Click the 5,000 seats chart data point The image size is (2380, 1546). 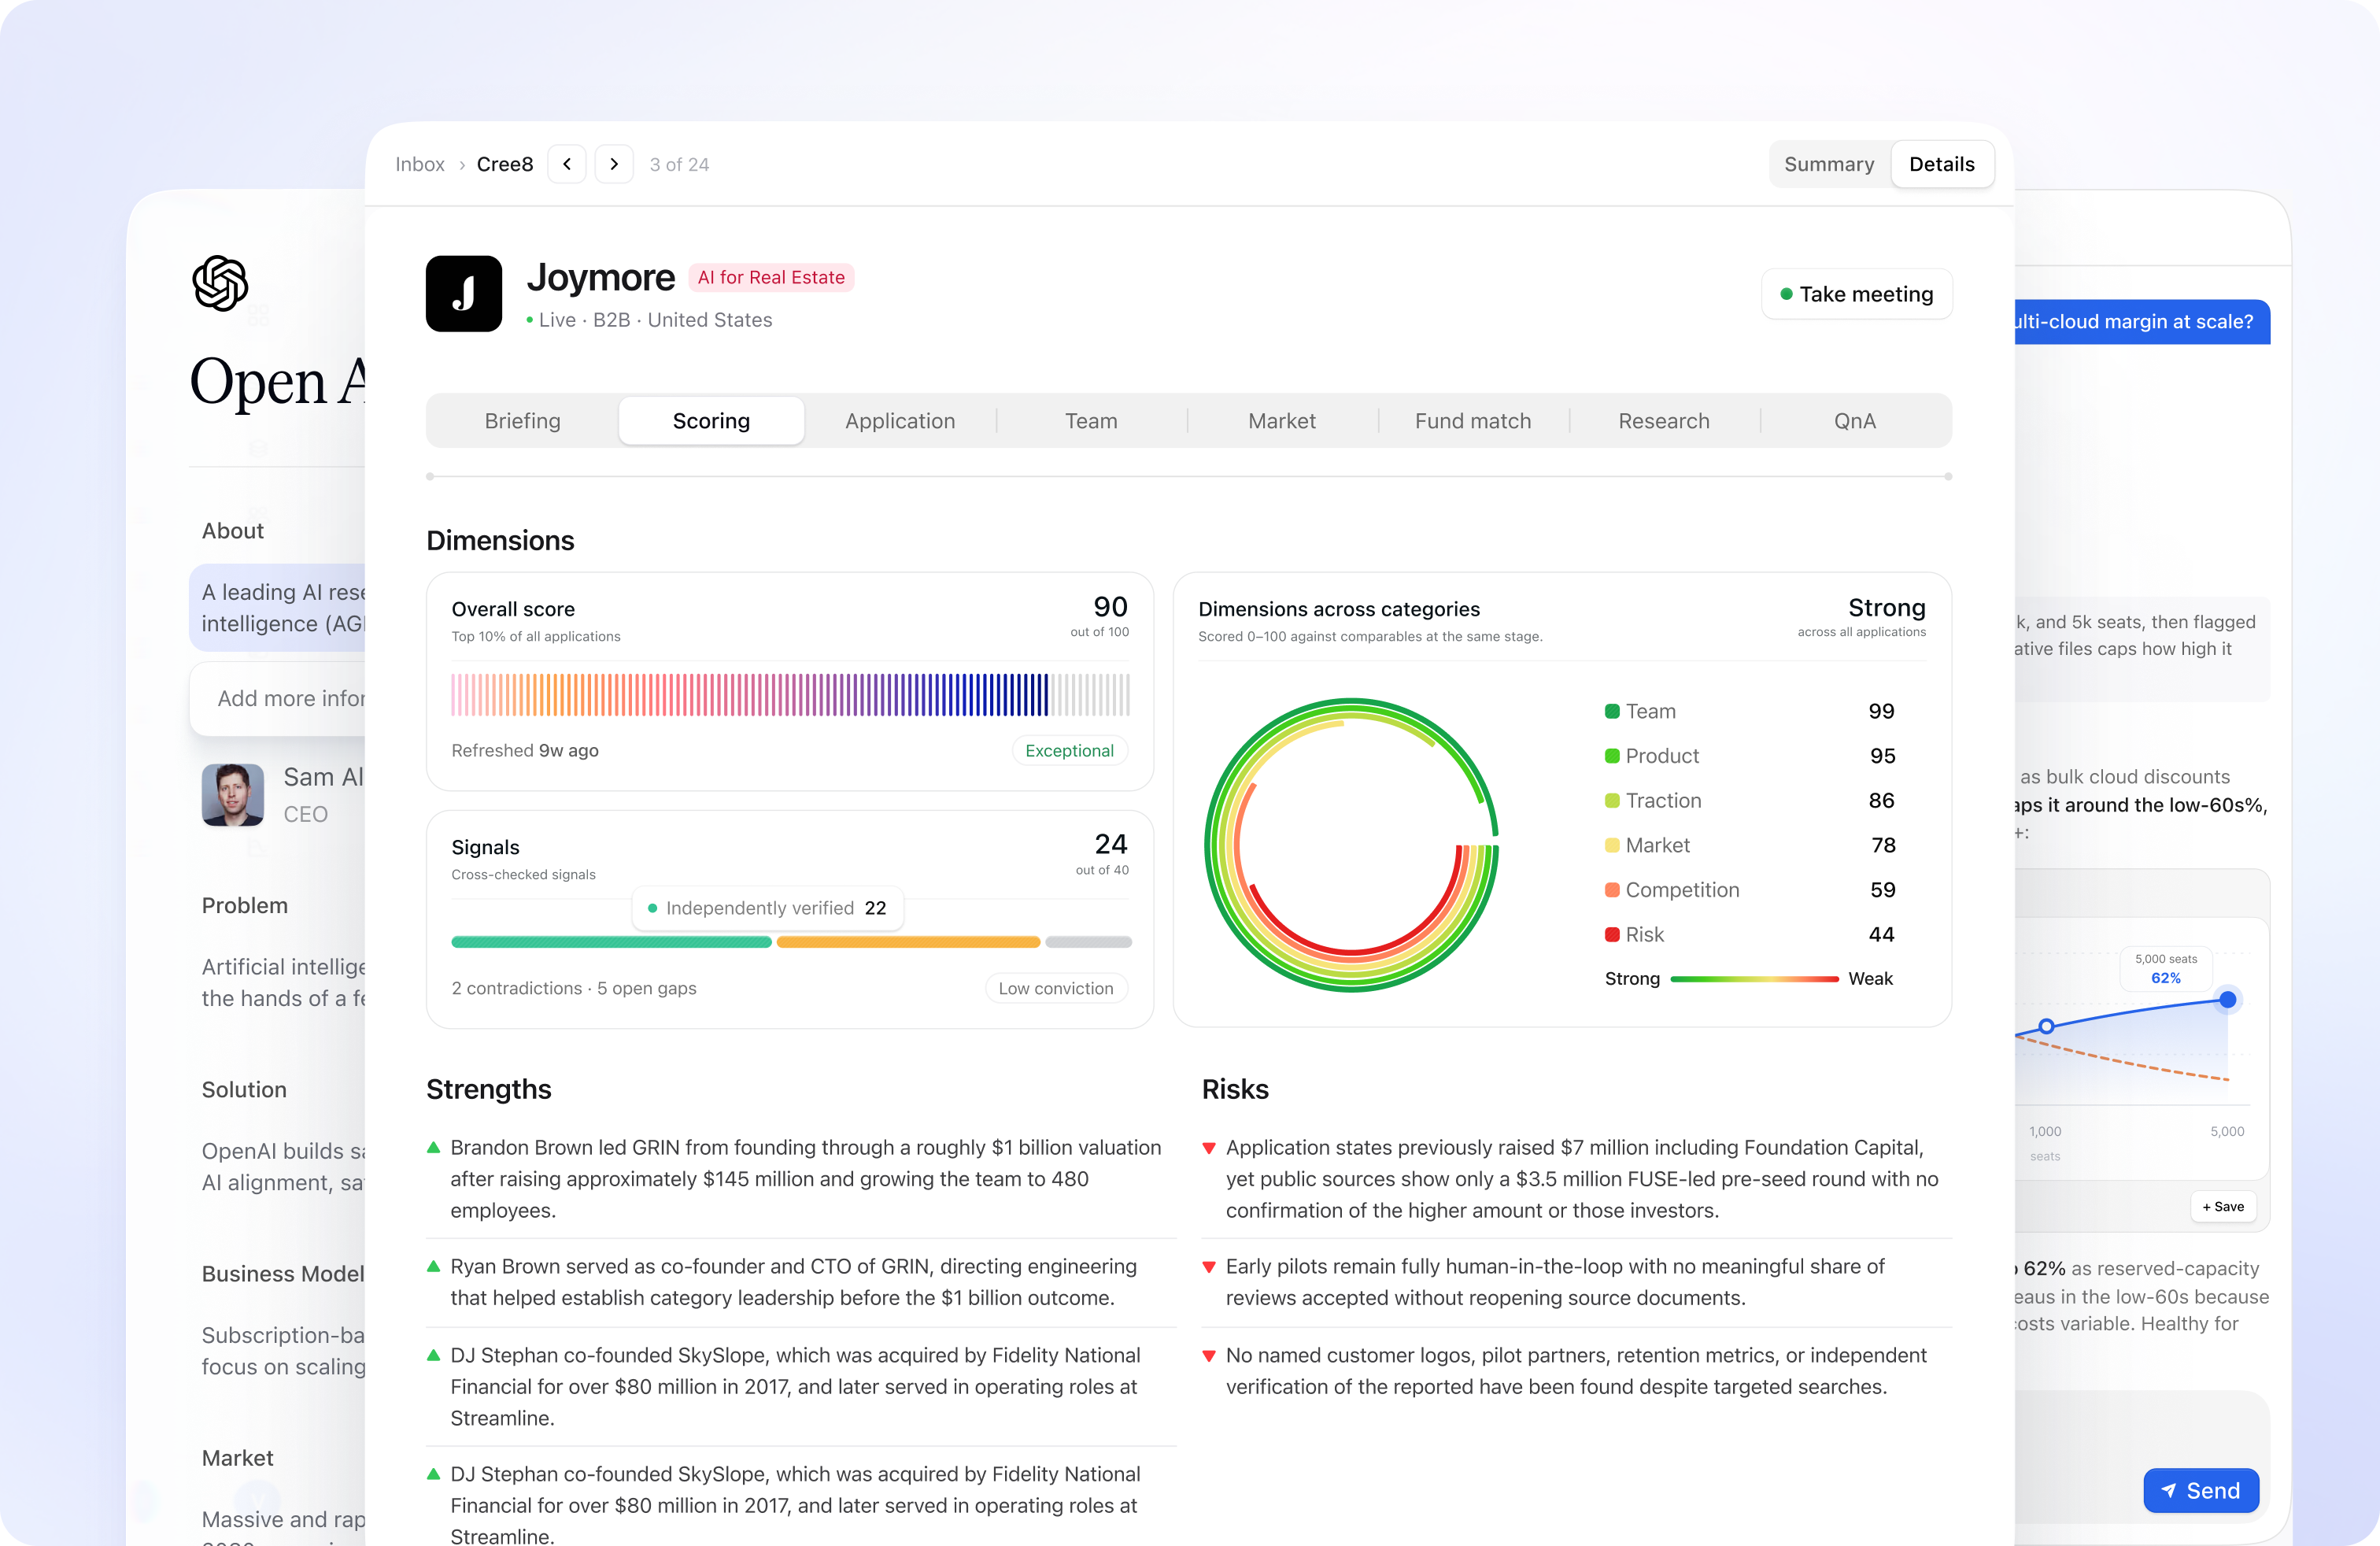[x=2227, y=999]
